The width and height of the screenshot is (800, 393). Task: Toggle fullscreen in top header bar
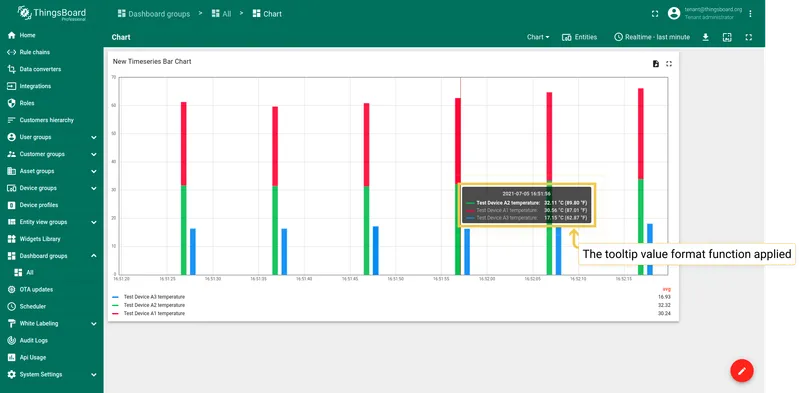pos(655,14)
